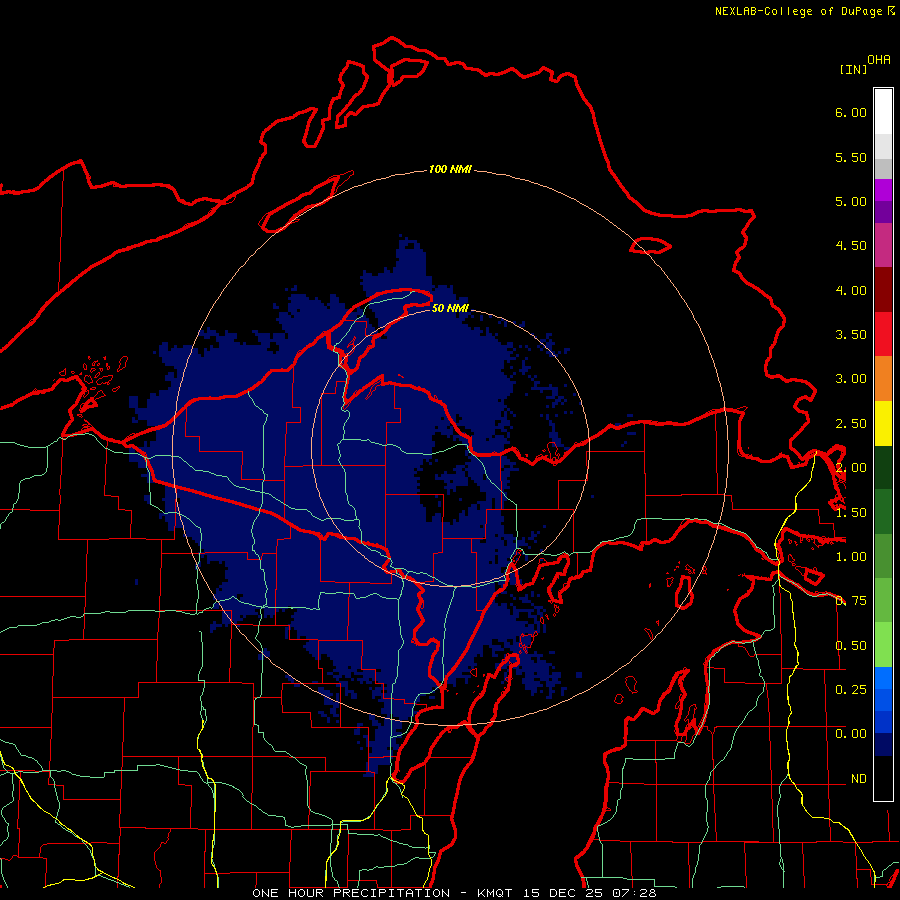Select the 5.00 legend value

[851, 201]
